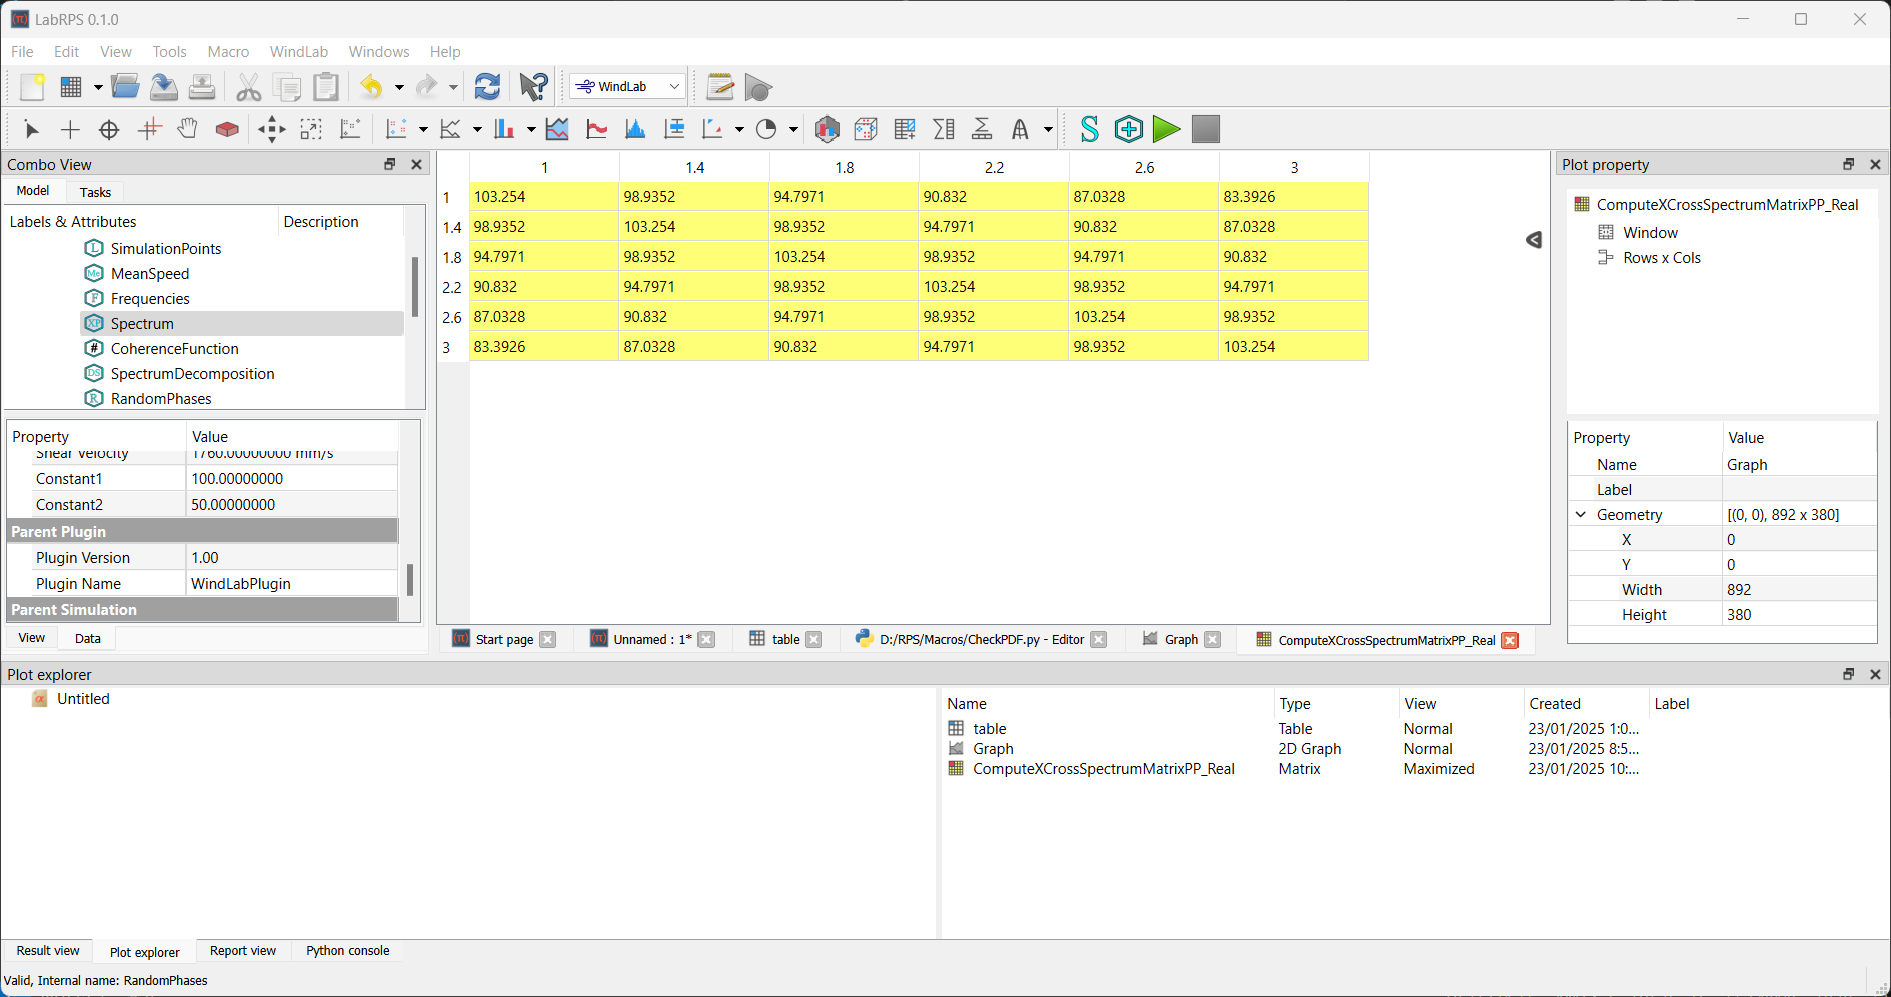Select the hand pan tool
1891x997 pixels.
tap(187, 129)
